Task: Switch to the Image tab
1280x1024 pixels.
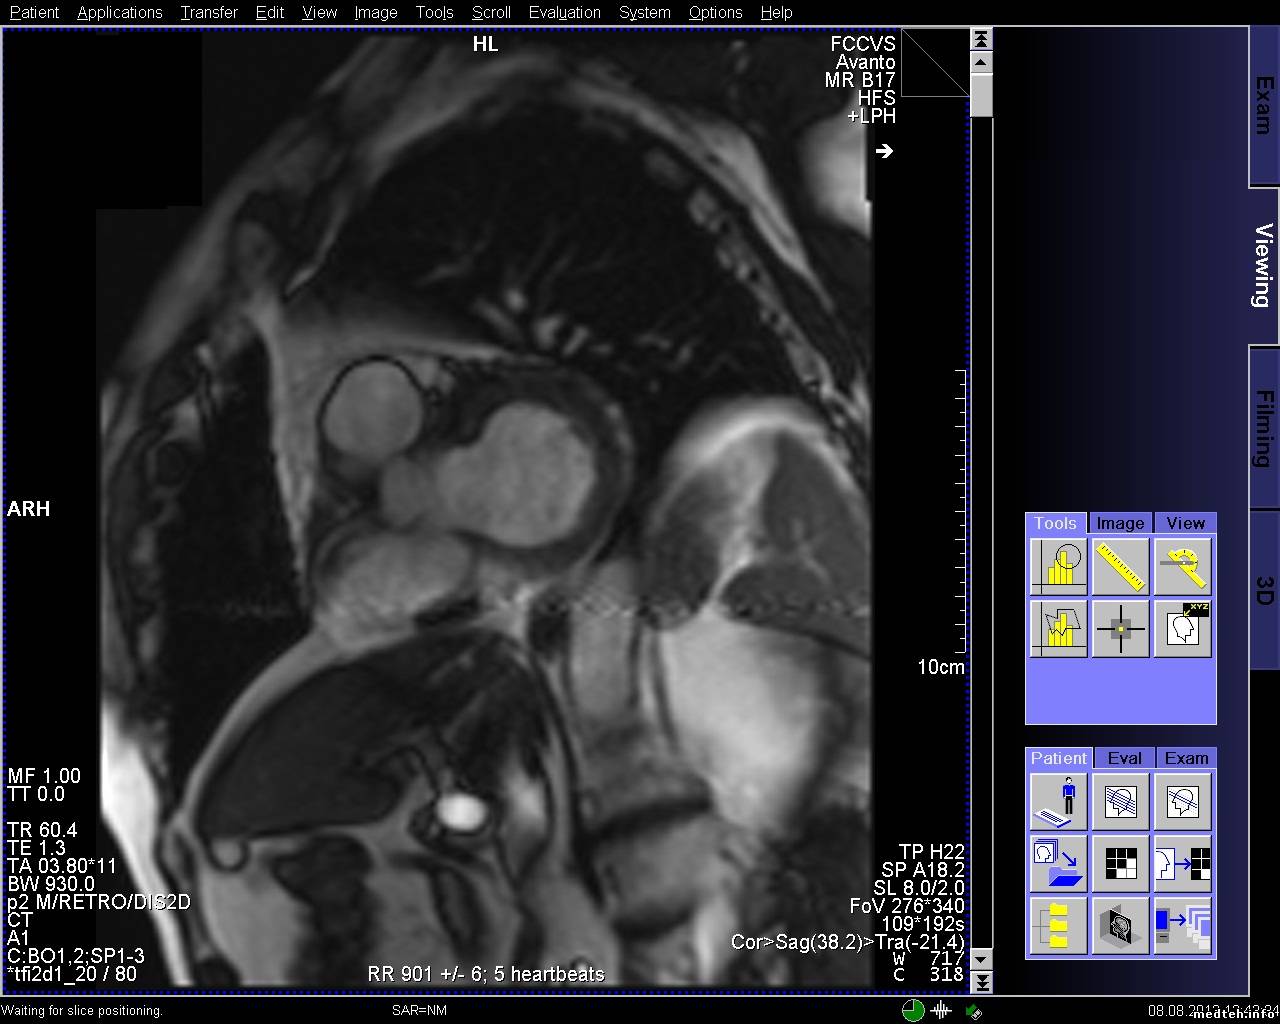Action: (1120, 523)
